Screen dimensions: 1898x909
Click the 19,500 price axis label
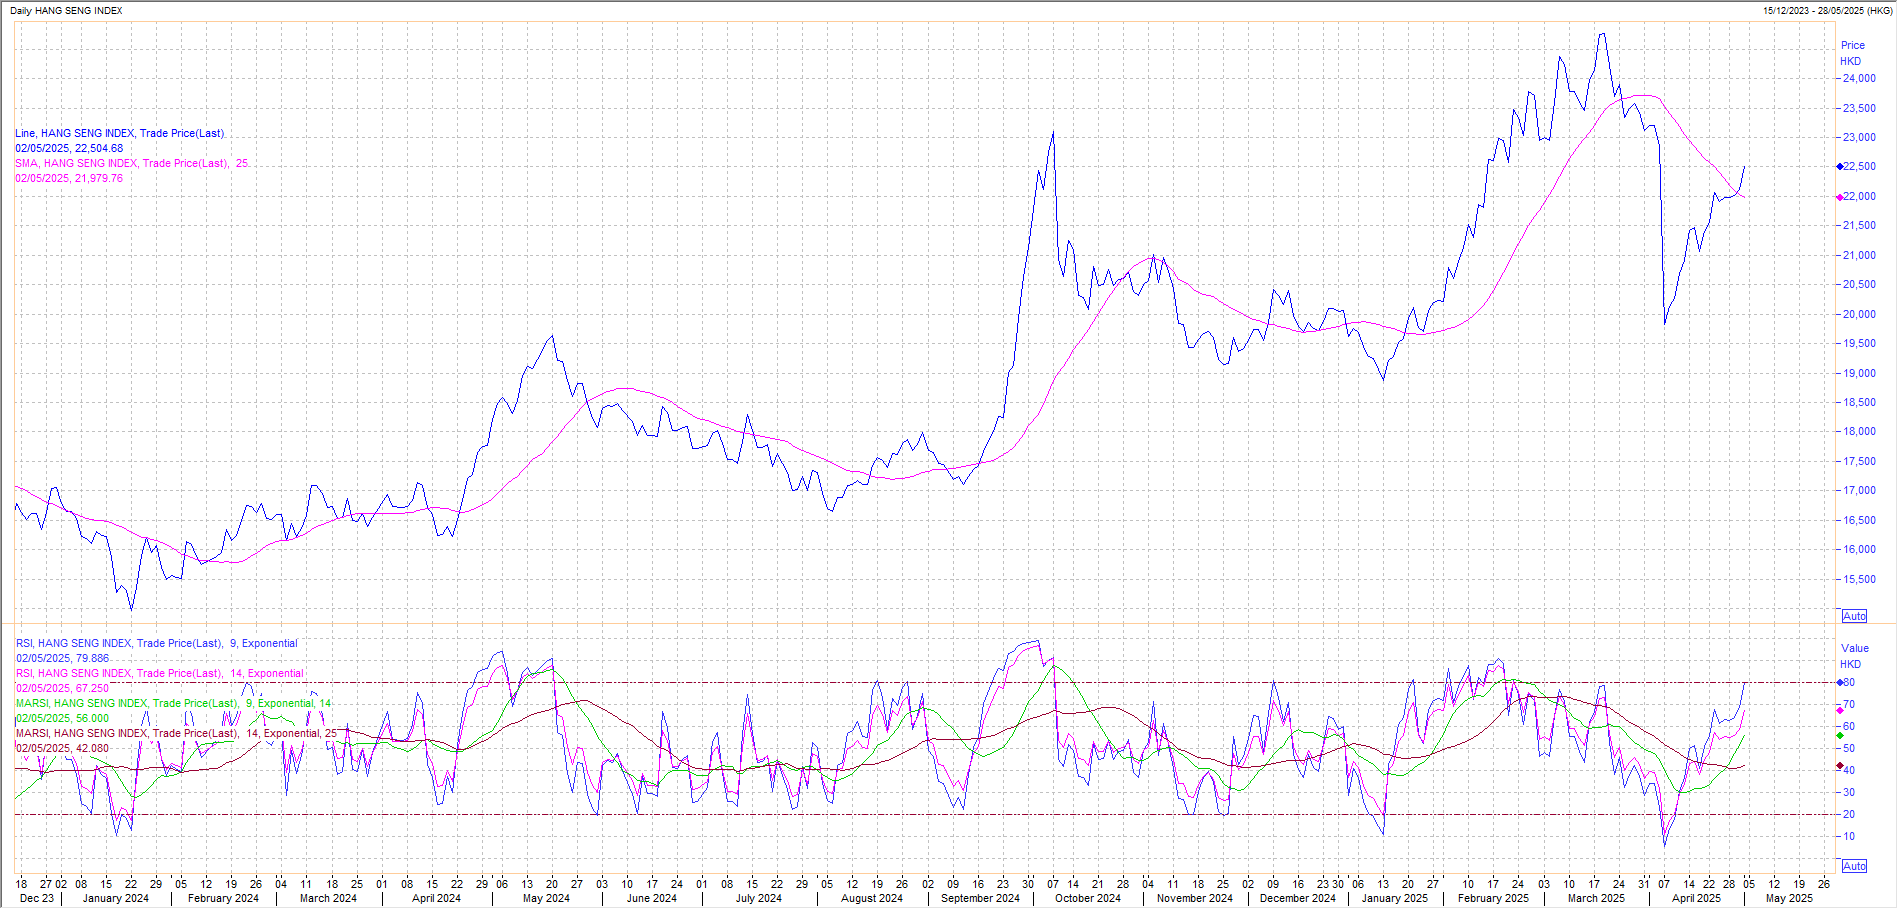tap(1859, 343)
